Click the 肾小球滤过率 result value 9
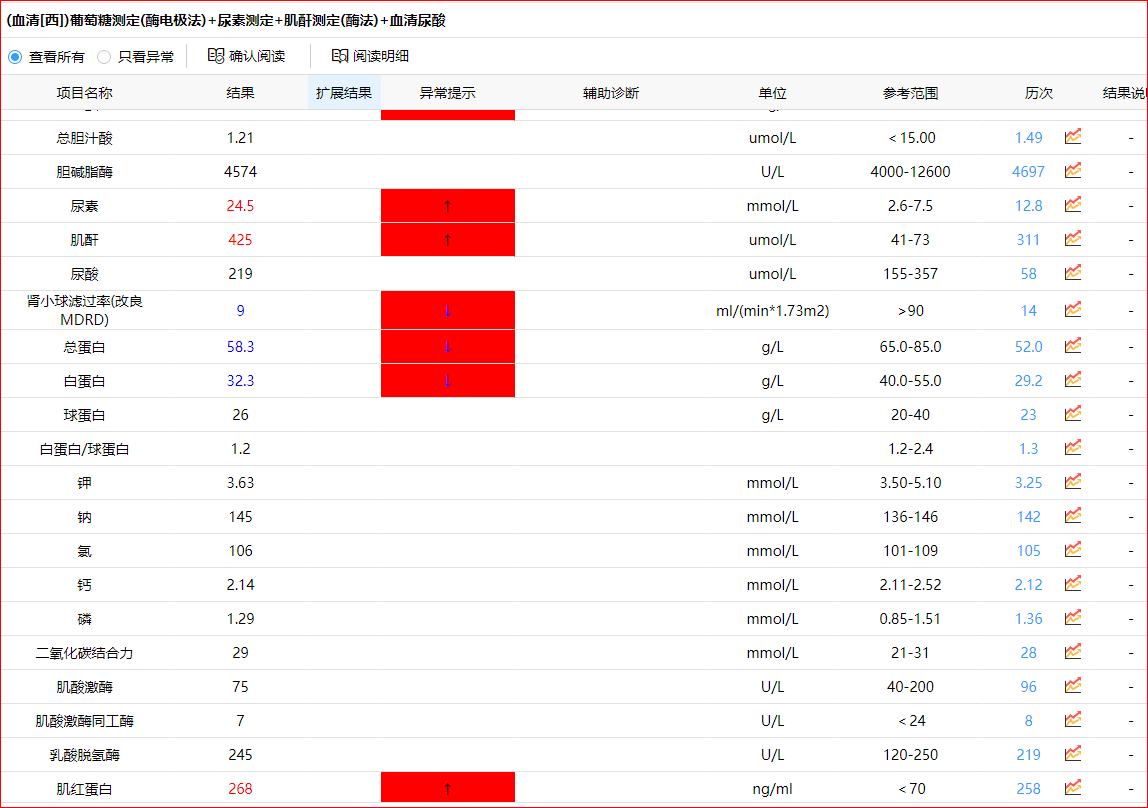Screen dimensions: 1148x808 click(x=240, y=310)
